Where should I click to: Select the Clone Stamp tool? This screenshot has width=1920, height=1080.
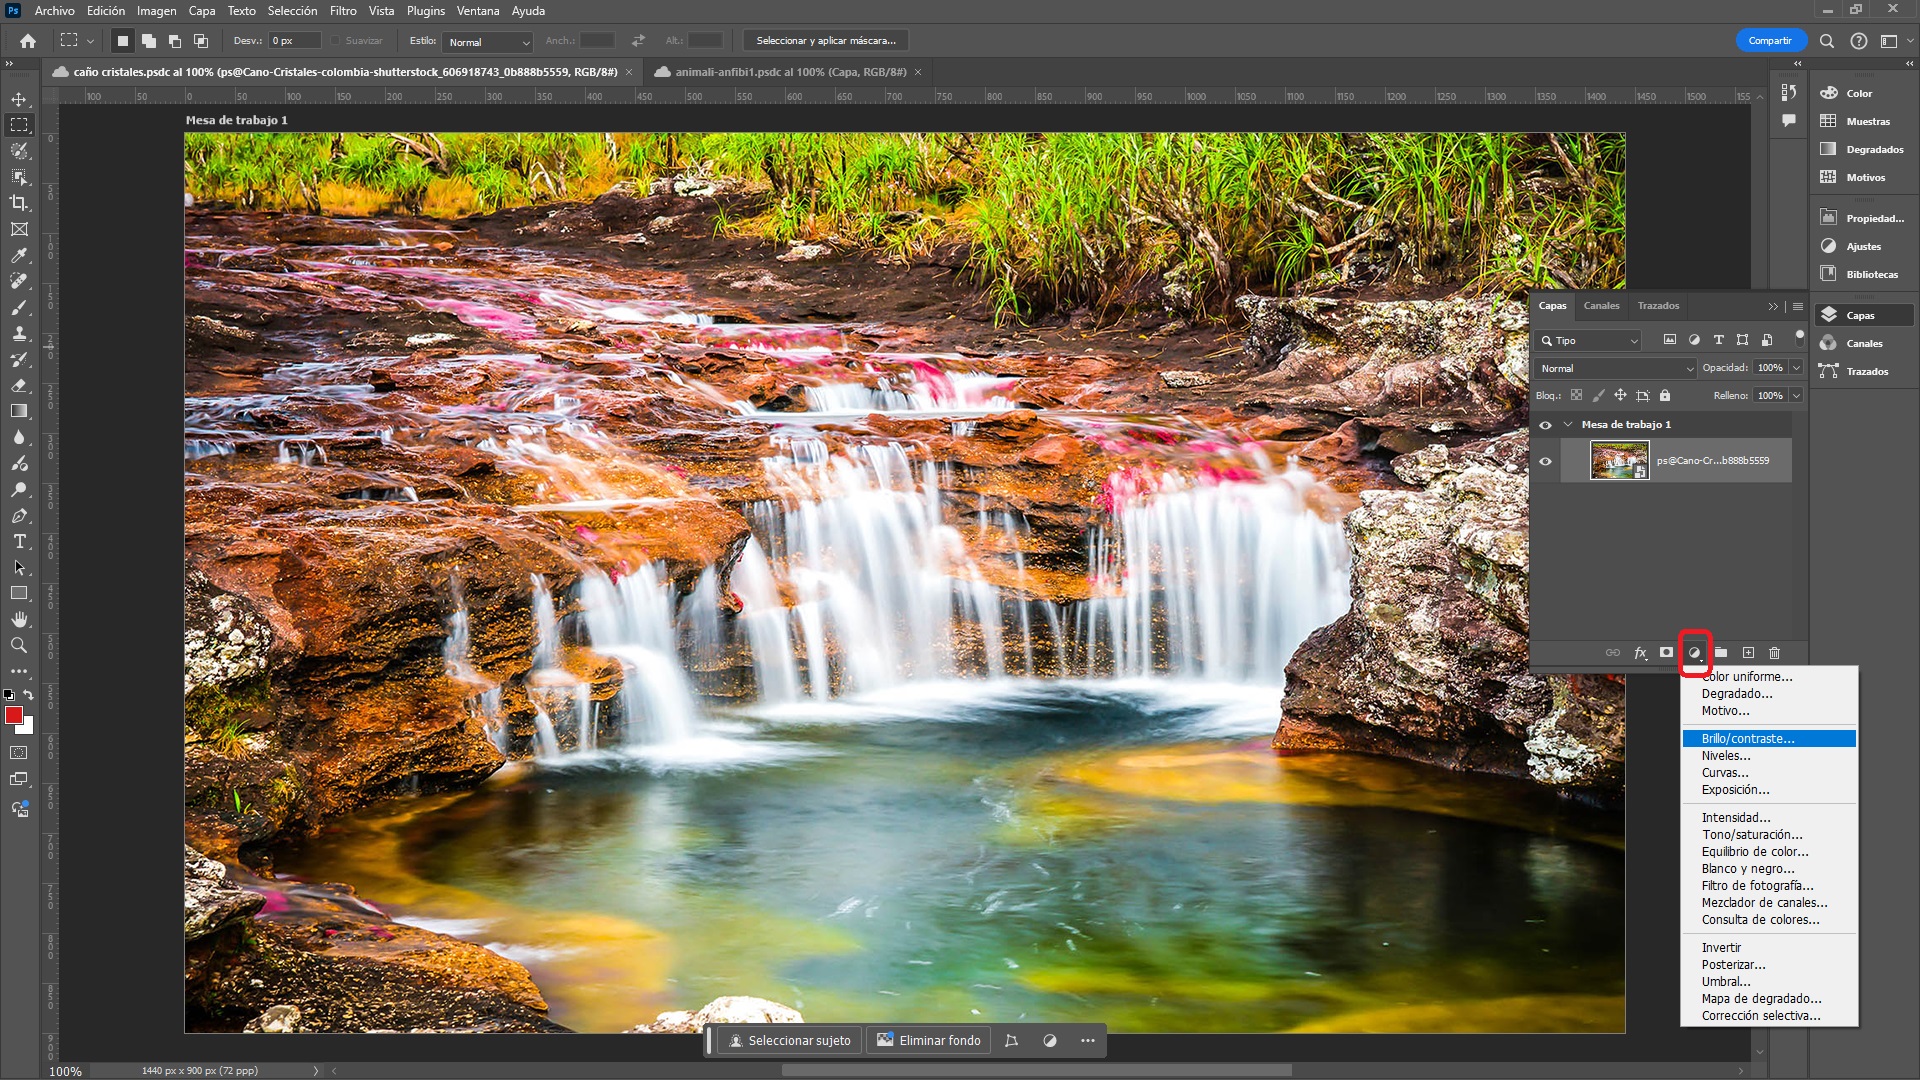(19, 334)
